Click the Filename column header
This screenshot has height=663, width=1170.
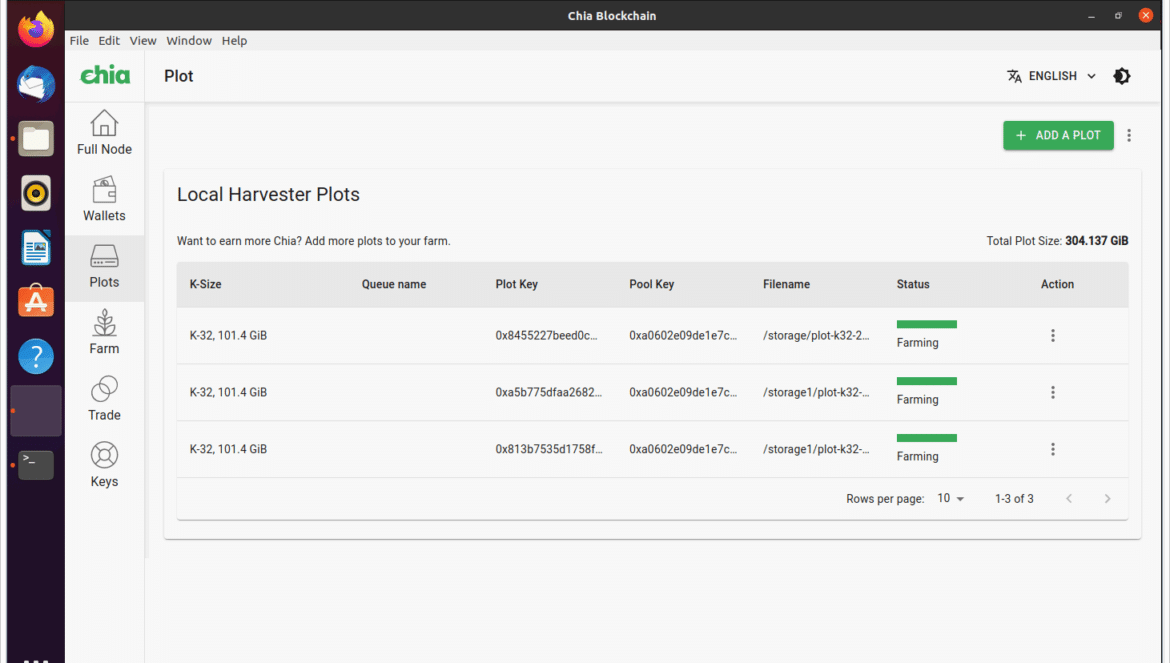click(786, 284)
